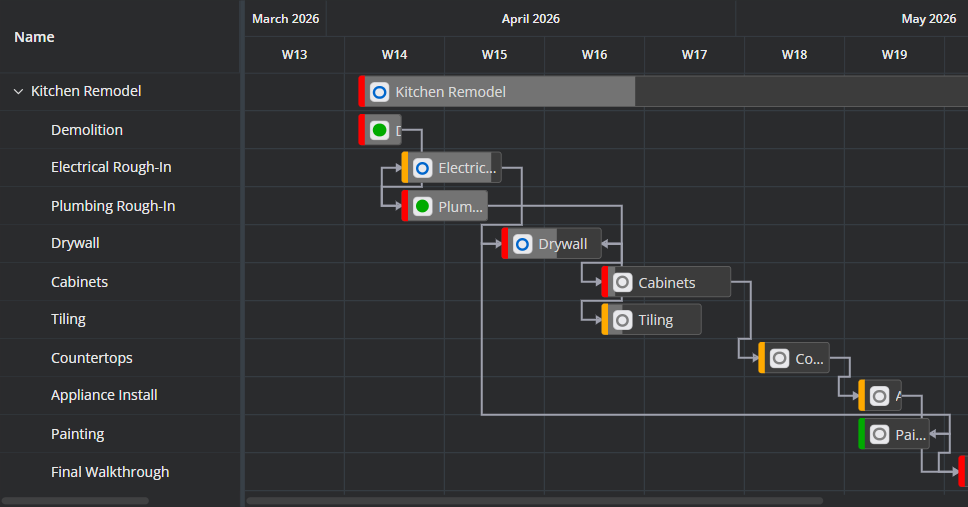Screen dimensions: 968x507
Task: Click the green priority stripe on Painting bar
Action: (x=862, y=434)
